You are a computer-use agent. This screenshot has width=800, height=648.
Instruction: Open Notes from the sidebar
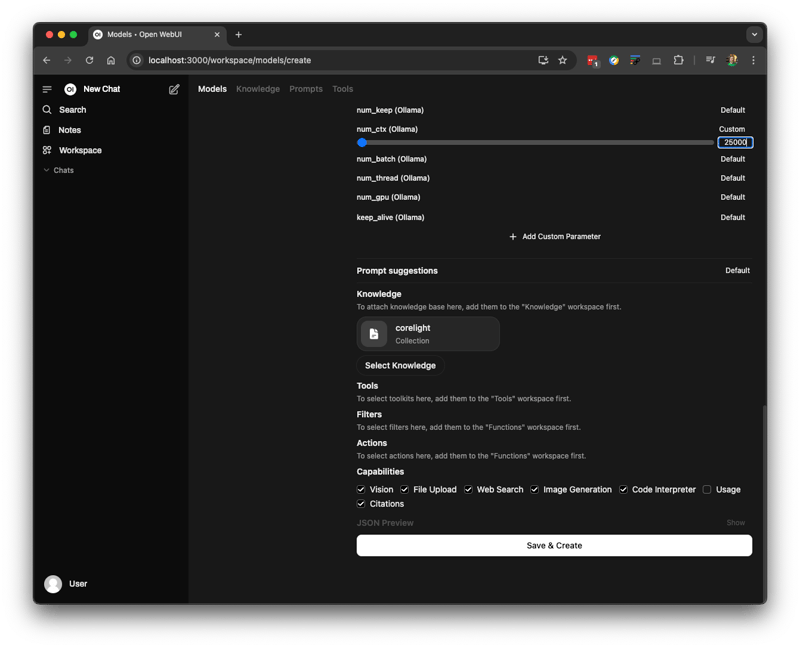click(69, 130)
